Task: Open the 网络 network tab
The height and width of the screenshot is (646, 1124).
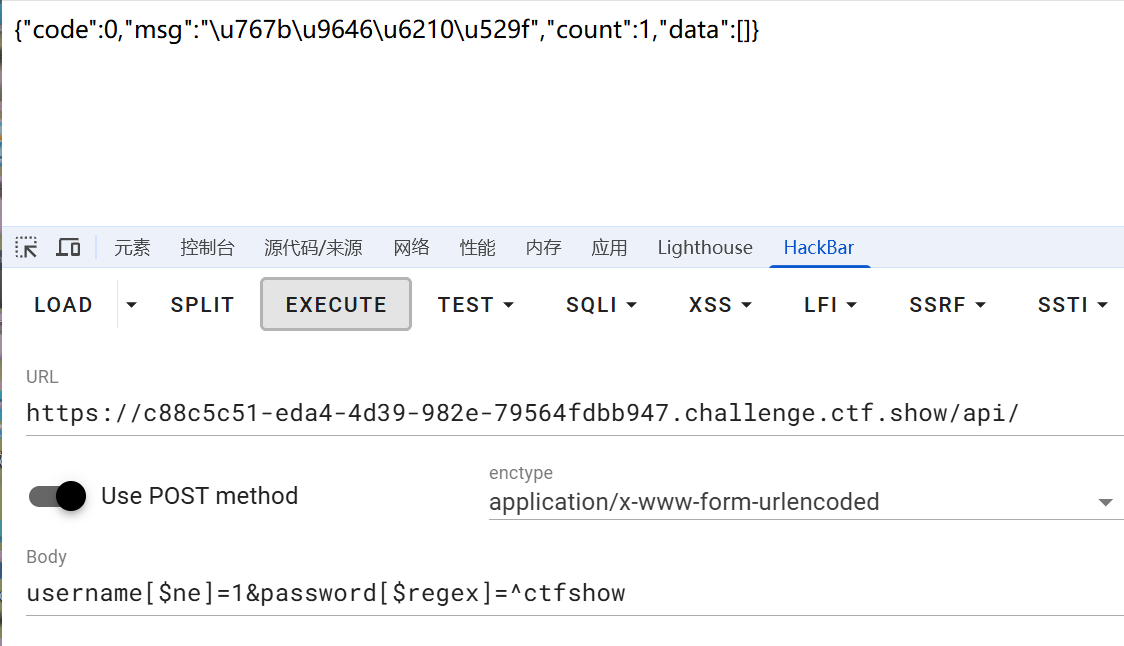Action: (411, 247)
